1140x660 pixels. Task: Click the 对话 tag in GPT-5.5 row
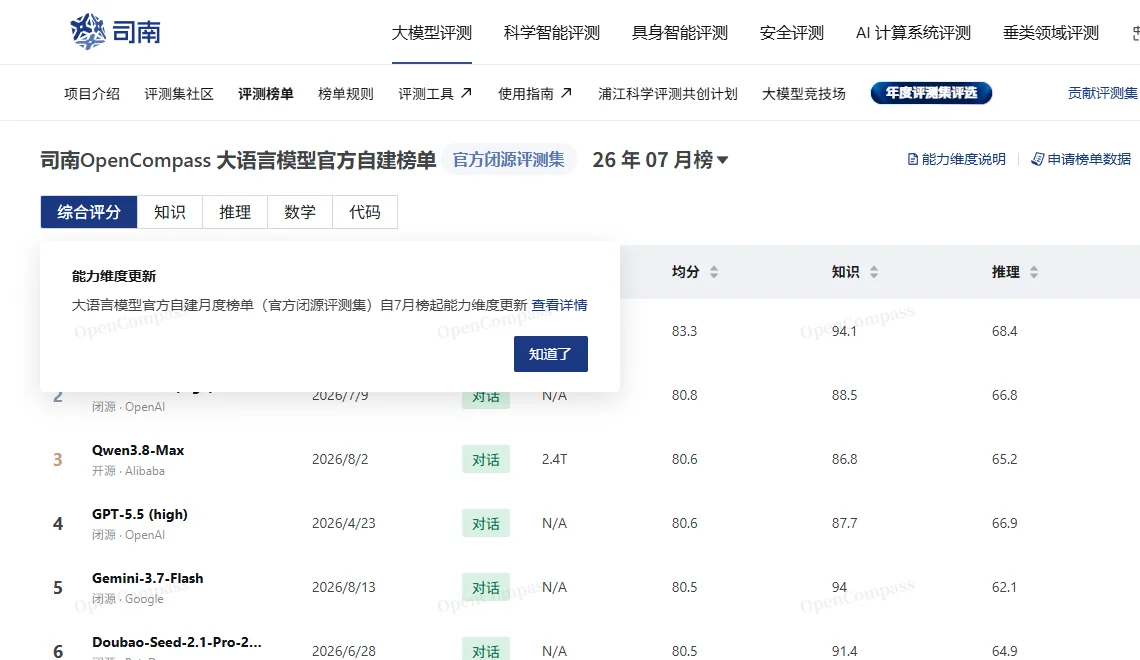pyautogui.click(x=486, y=523)
